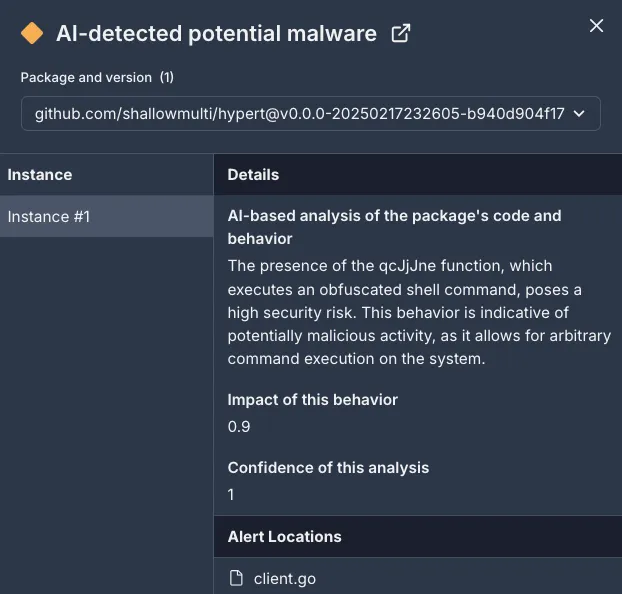Open the alert in a new window via external link icon
The image size is (622, 594).
(400, 33)
